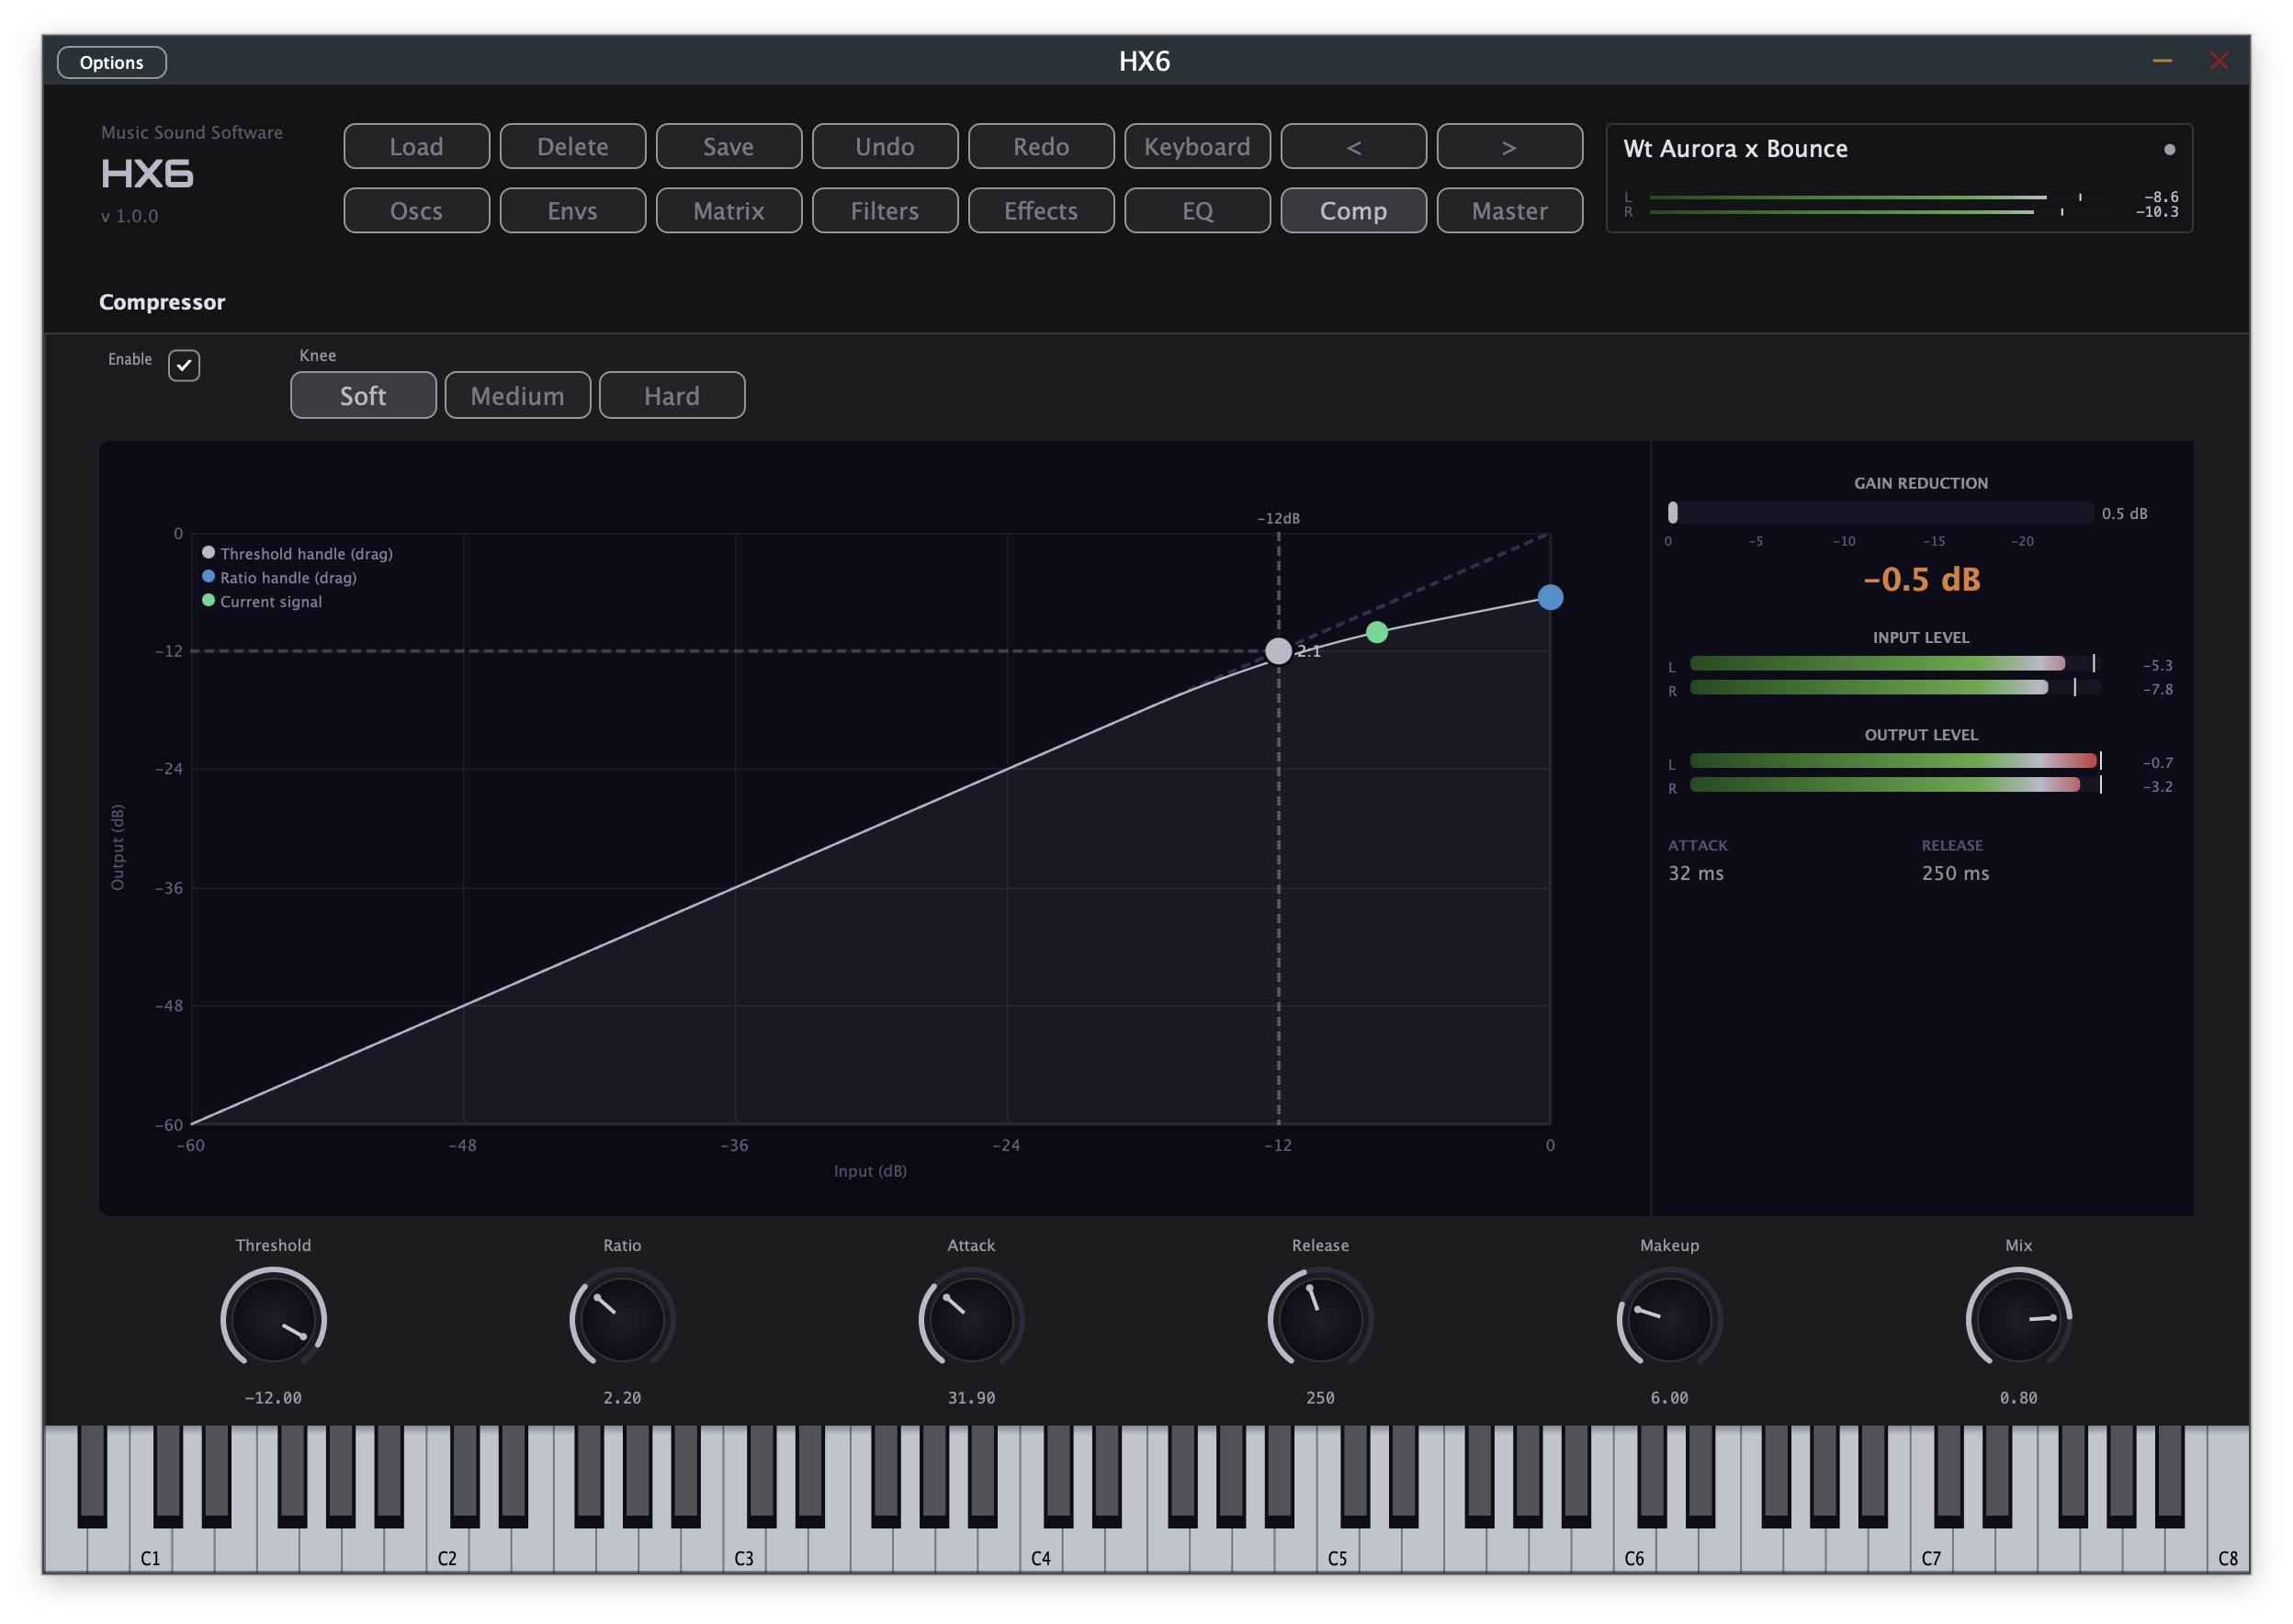Go to previous preset arrow
The image size is (2293, 1624).
coord(1352,147)
